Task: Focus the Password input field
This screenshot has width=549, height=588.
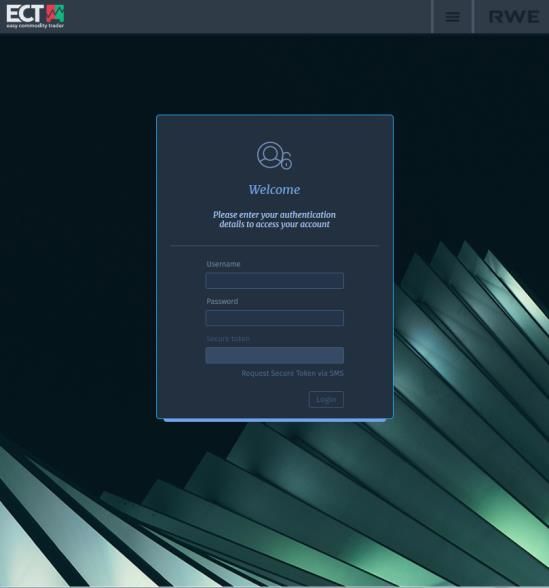Action: point(274,318)
